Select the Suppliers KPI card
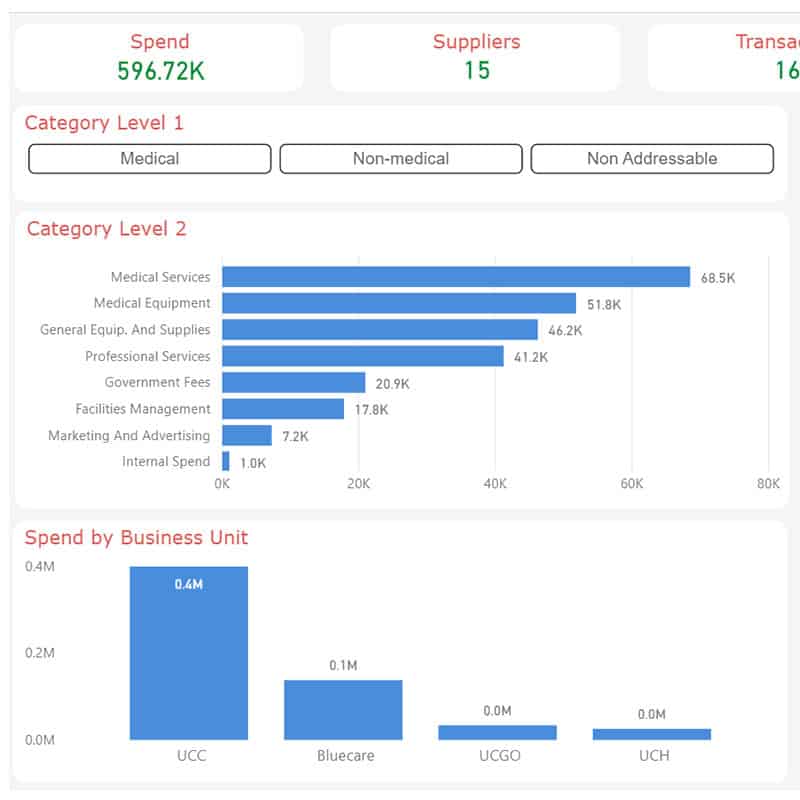 [476, 58]
